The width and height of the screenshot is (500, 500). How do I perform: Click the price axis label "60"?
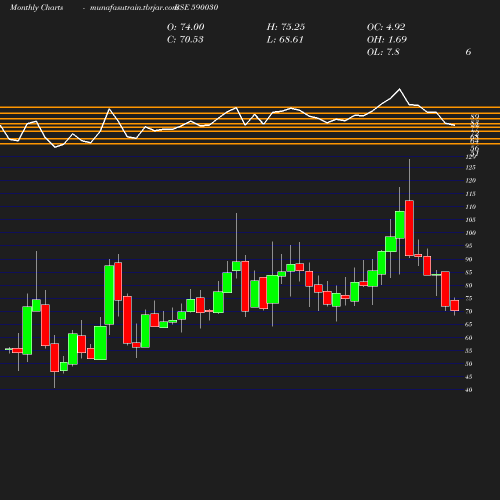click(x=469, y=338)
